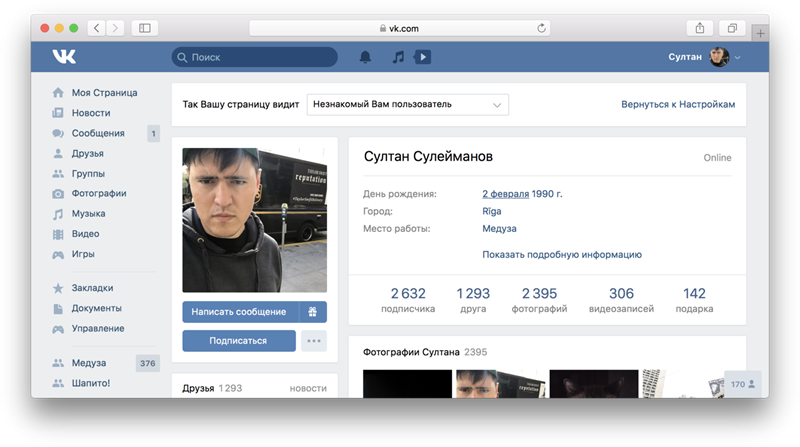The height and width of the screenshot is (447, 800).
Task: Click the Подписаться button
Action: coord(239,340)
